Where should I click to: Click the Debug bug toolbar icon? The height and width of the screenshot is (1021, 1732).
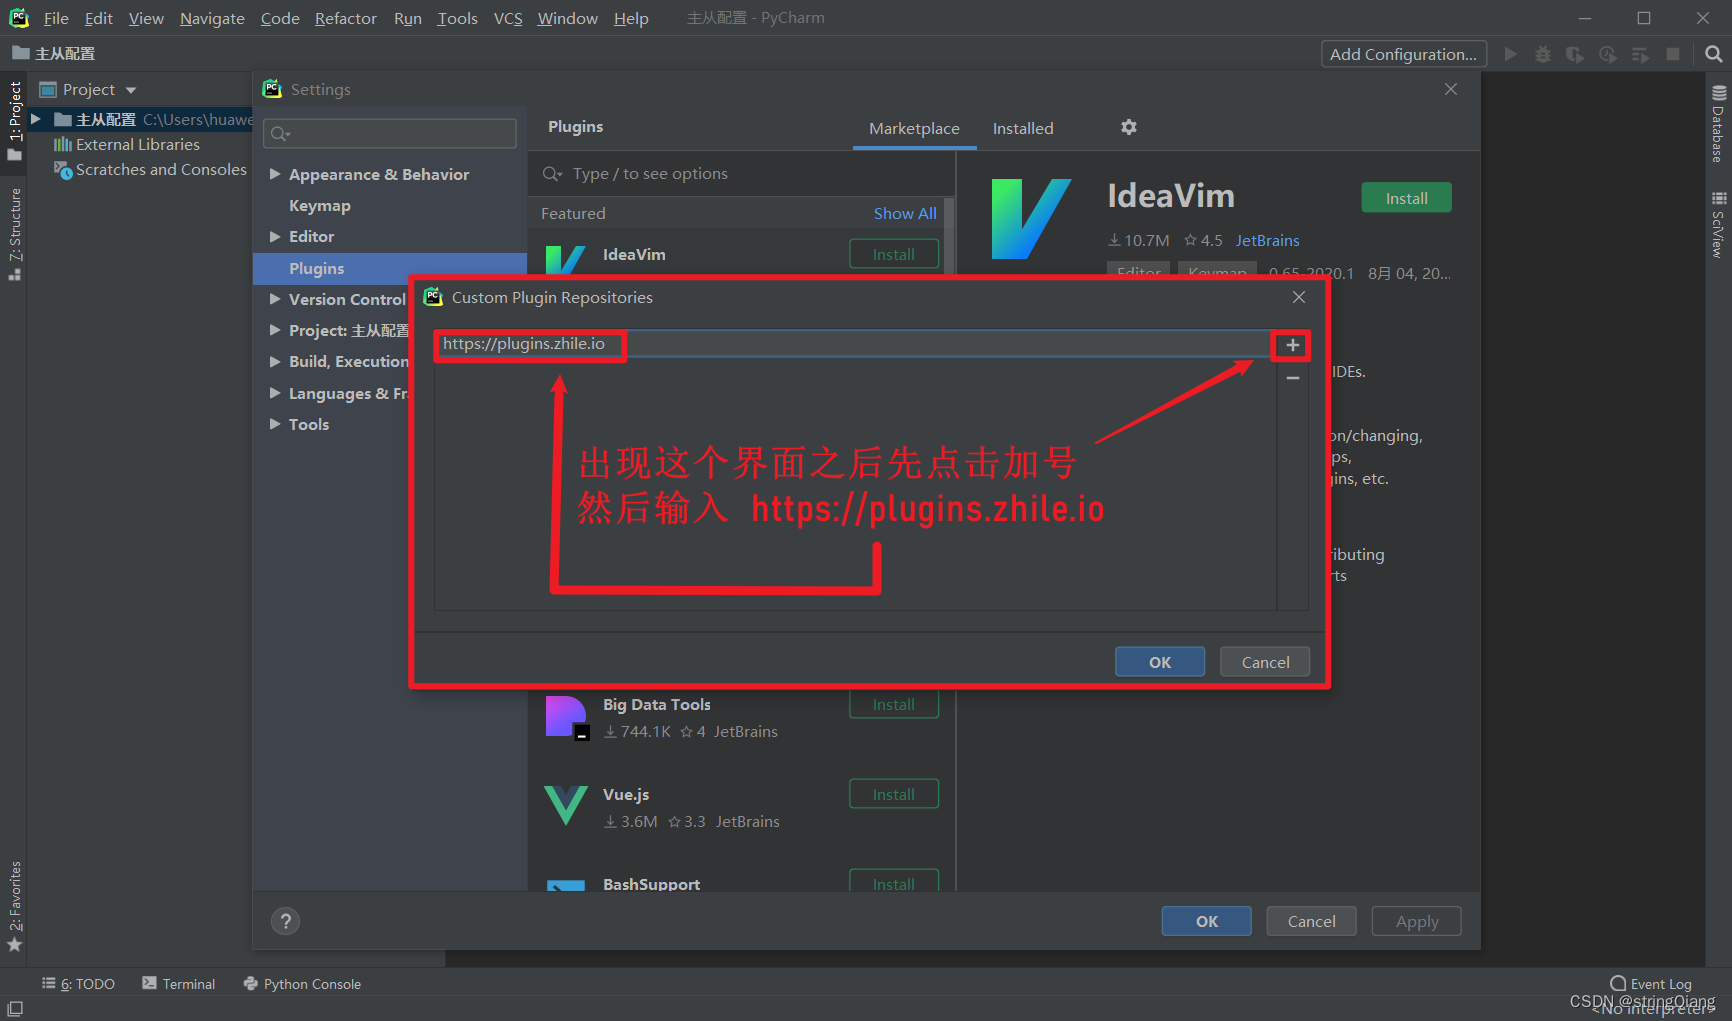click(x=1543, y=54)
